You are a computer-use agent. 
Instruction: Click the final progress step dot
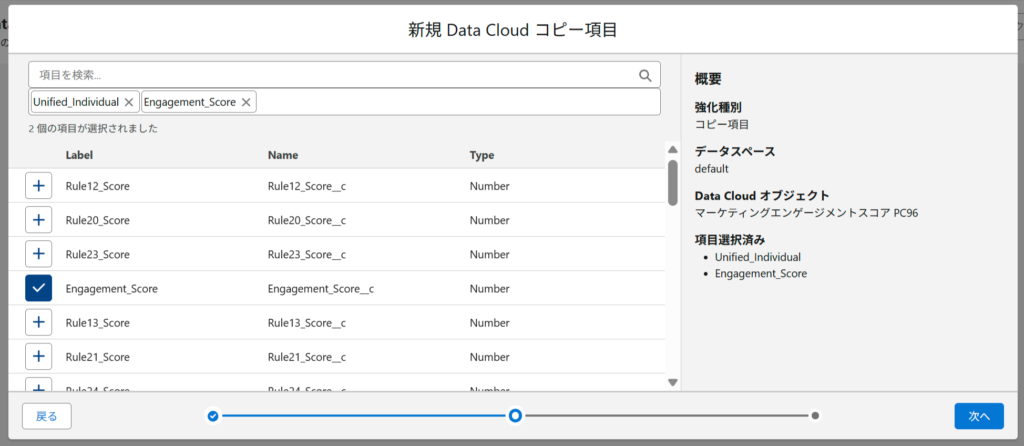[x=815, y=415]
